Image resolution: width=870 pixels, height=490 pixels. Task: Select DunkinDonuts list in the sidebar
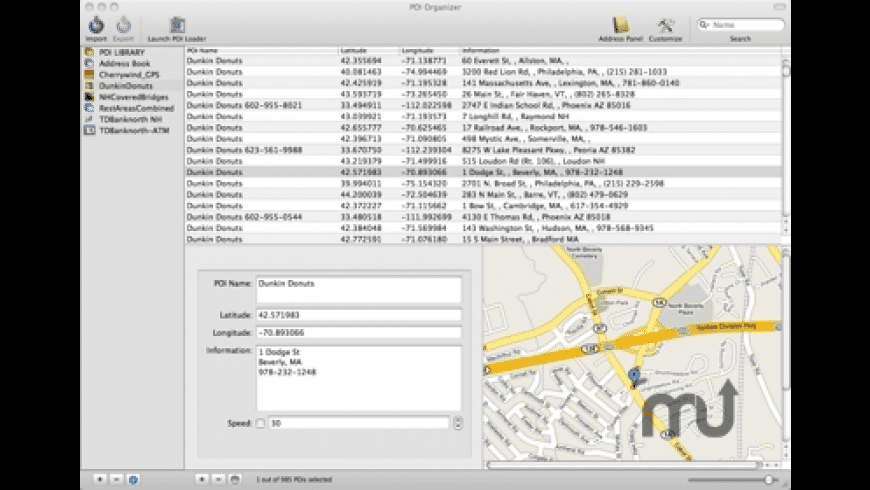126,85
